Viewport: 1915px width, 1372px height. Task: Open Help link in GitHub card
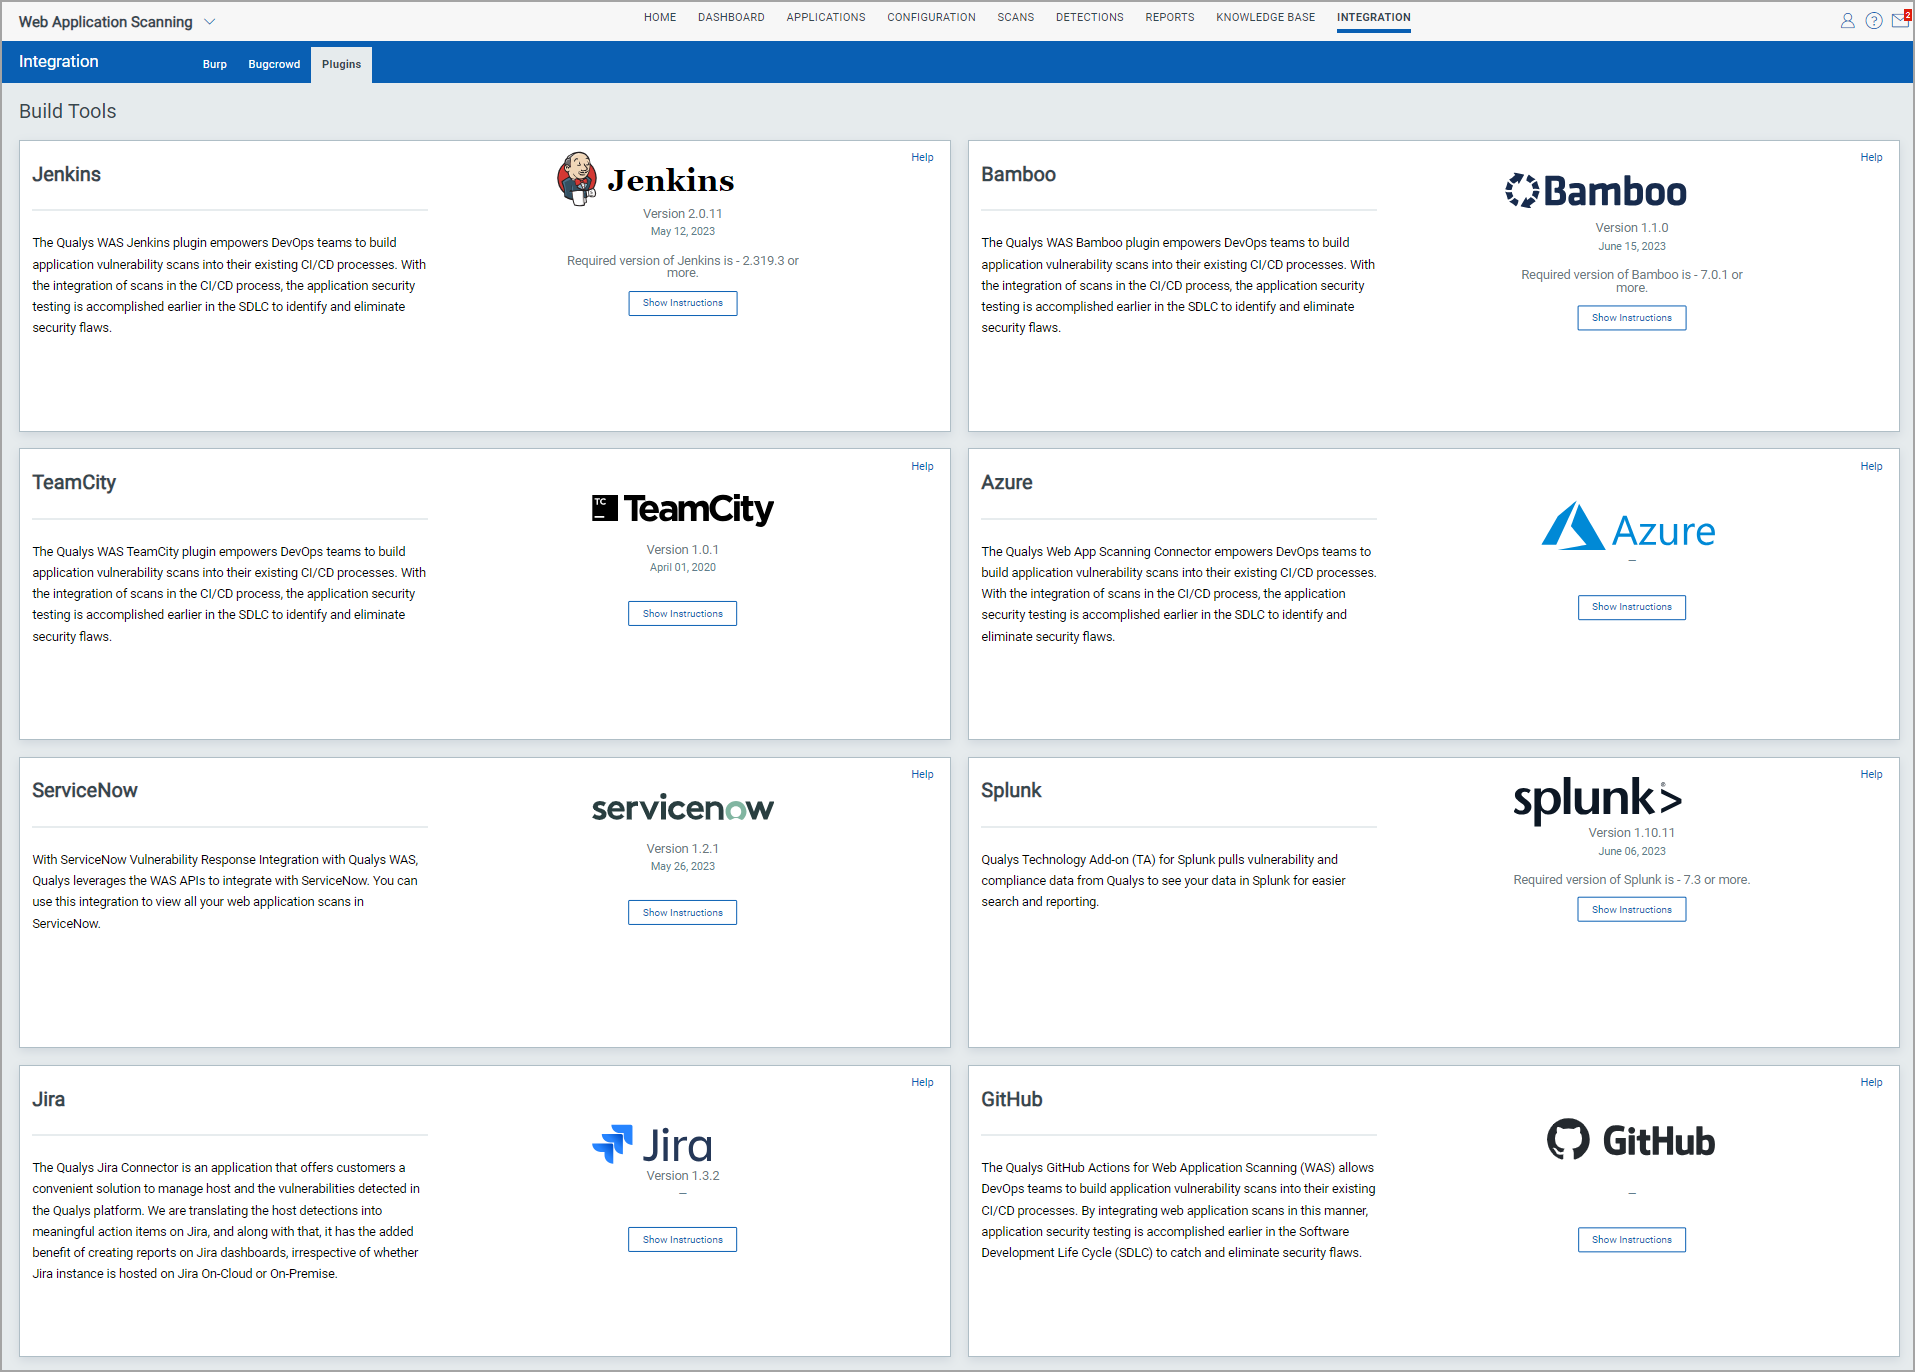(x=1871, y=1082)
